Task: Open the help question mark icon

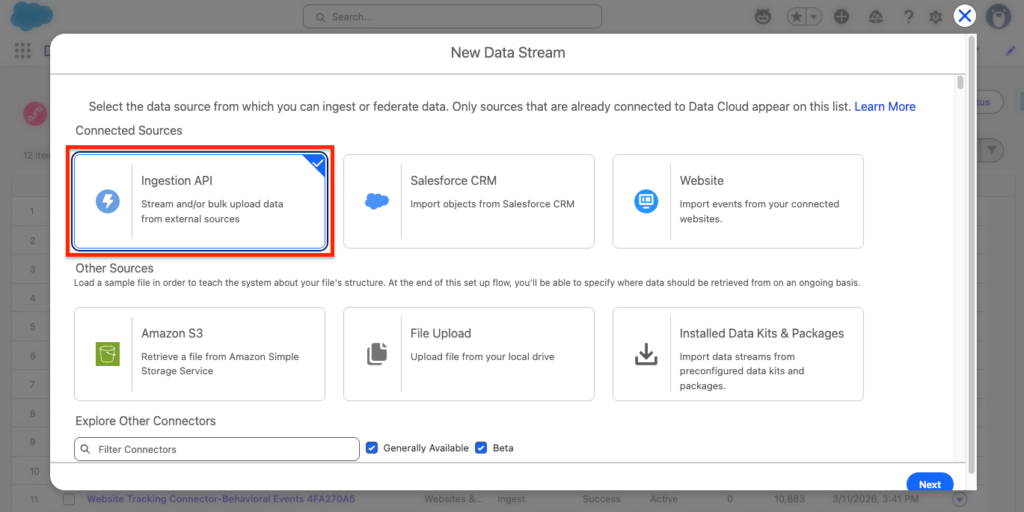Action: click(908, 17)
